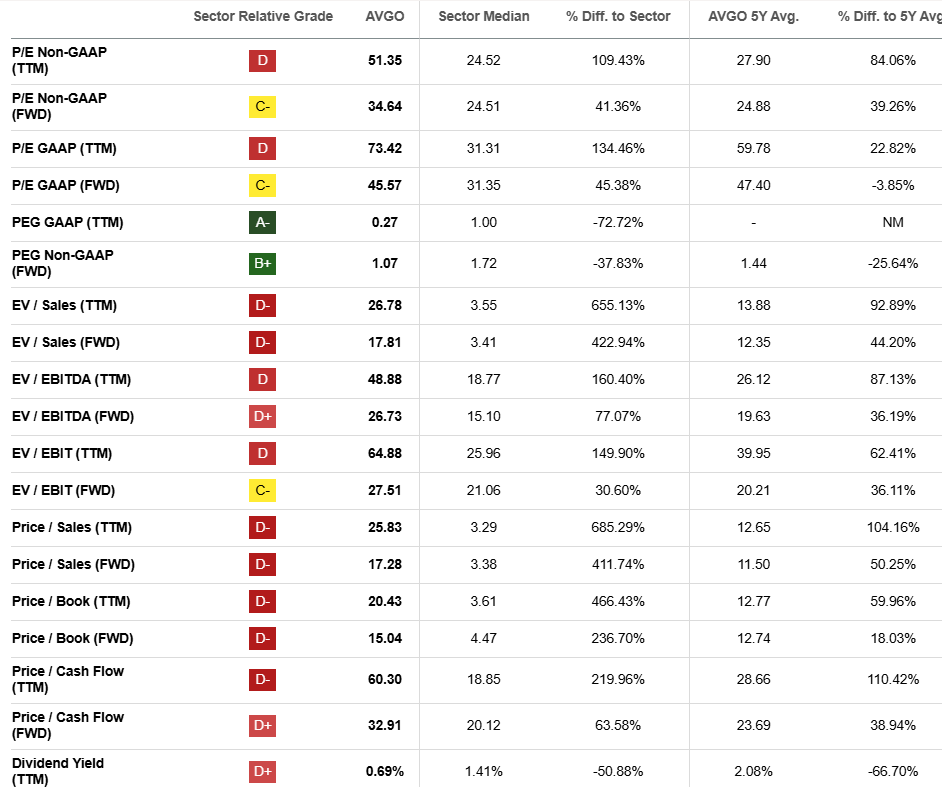The height and width of the screenshot is (787, 942).
Task: Open the P/E Non-GAAP (FWD) row label
Action: point(59,106)
